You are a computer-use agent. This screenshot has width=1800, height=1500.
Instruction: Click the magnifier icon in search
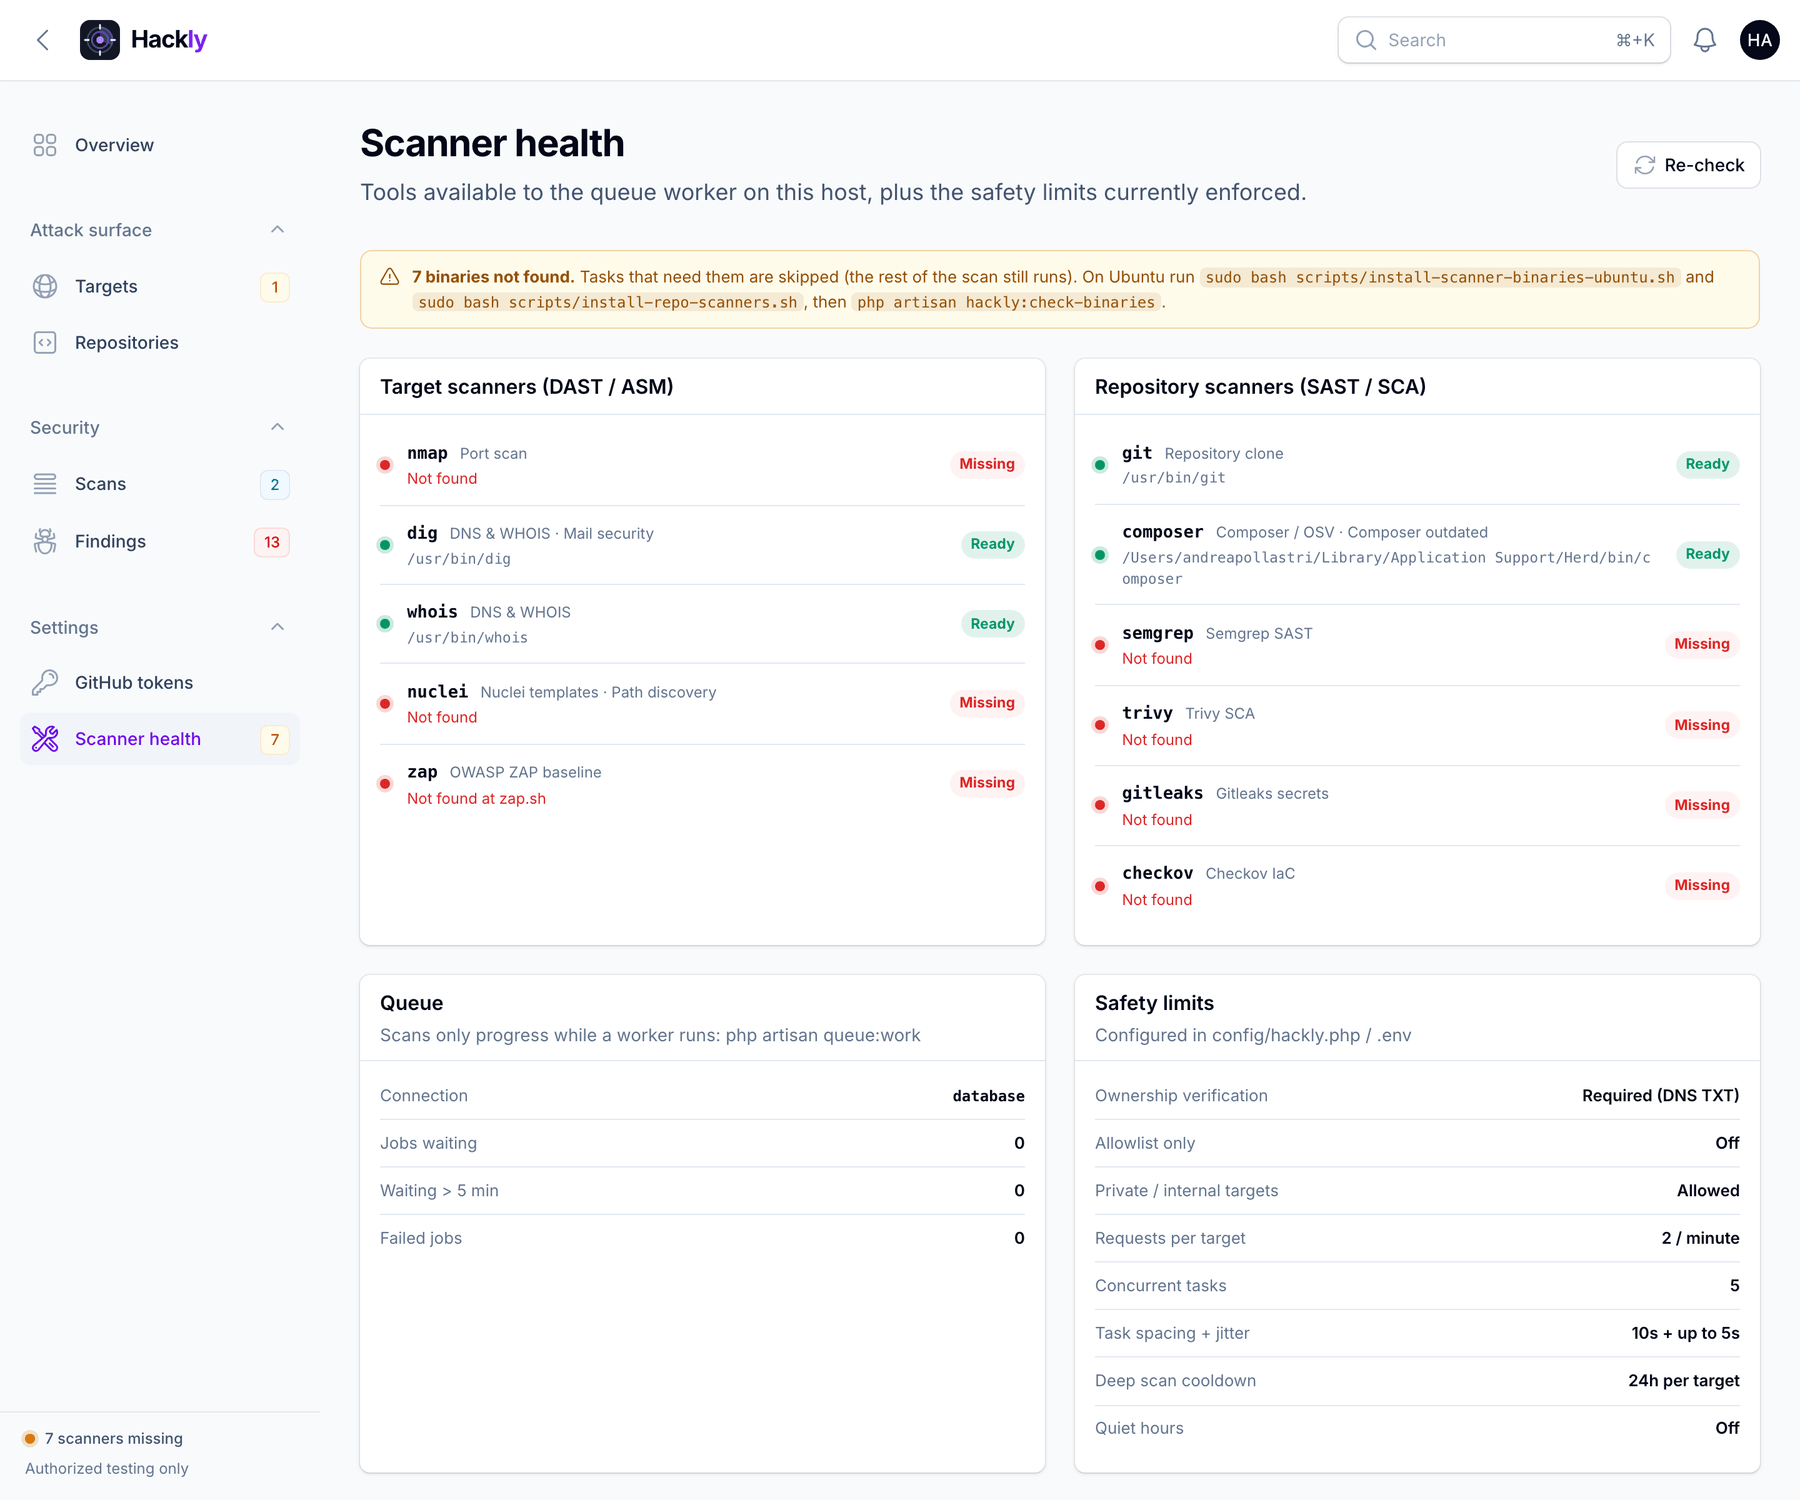click(x=1366, y=40)
